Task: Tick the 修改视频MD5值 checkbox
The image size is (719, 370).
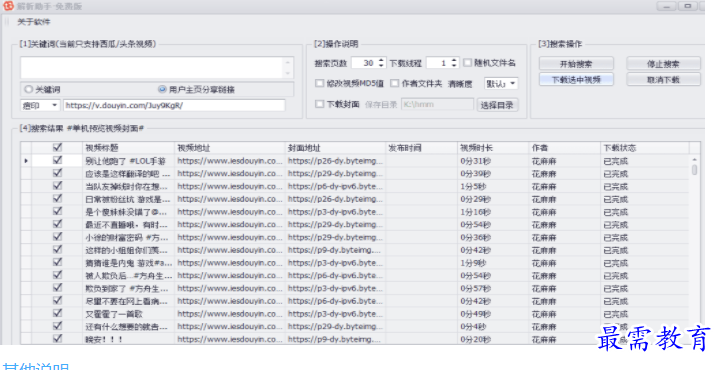Action: (x=320, y=83)
